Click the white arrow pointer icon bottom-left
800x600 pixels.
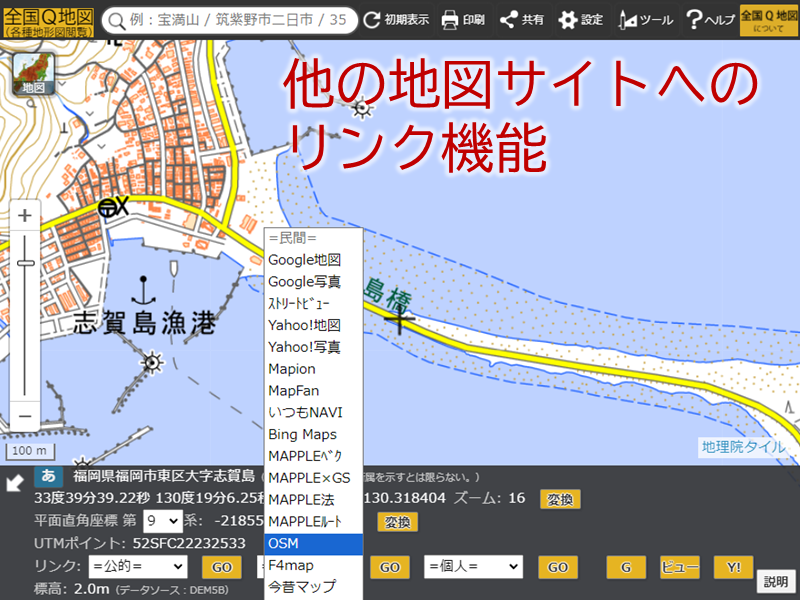click(x=14, y=481)
